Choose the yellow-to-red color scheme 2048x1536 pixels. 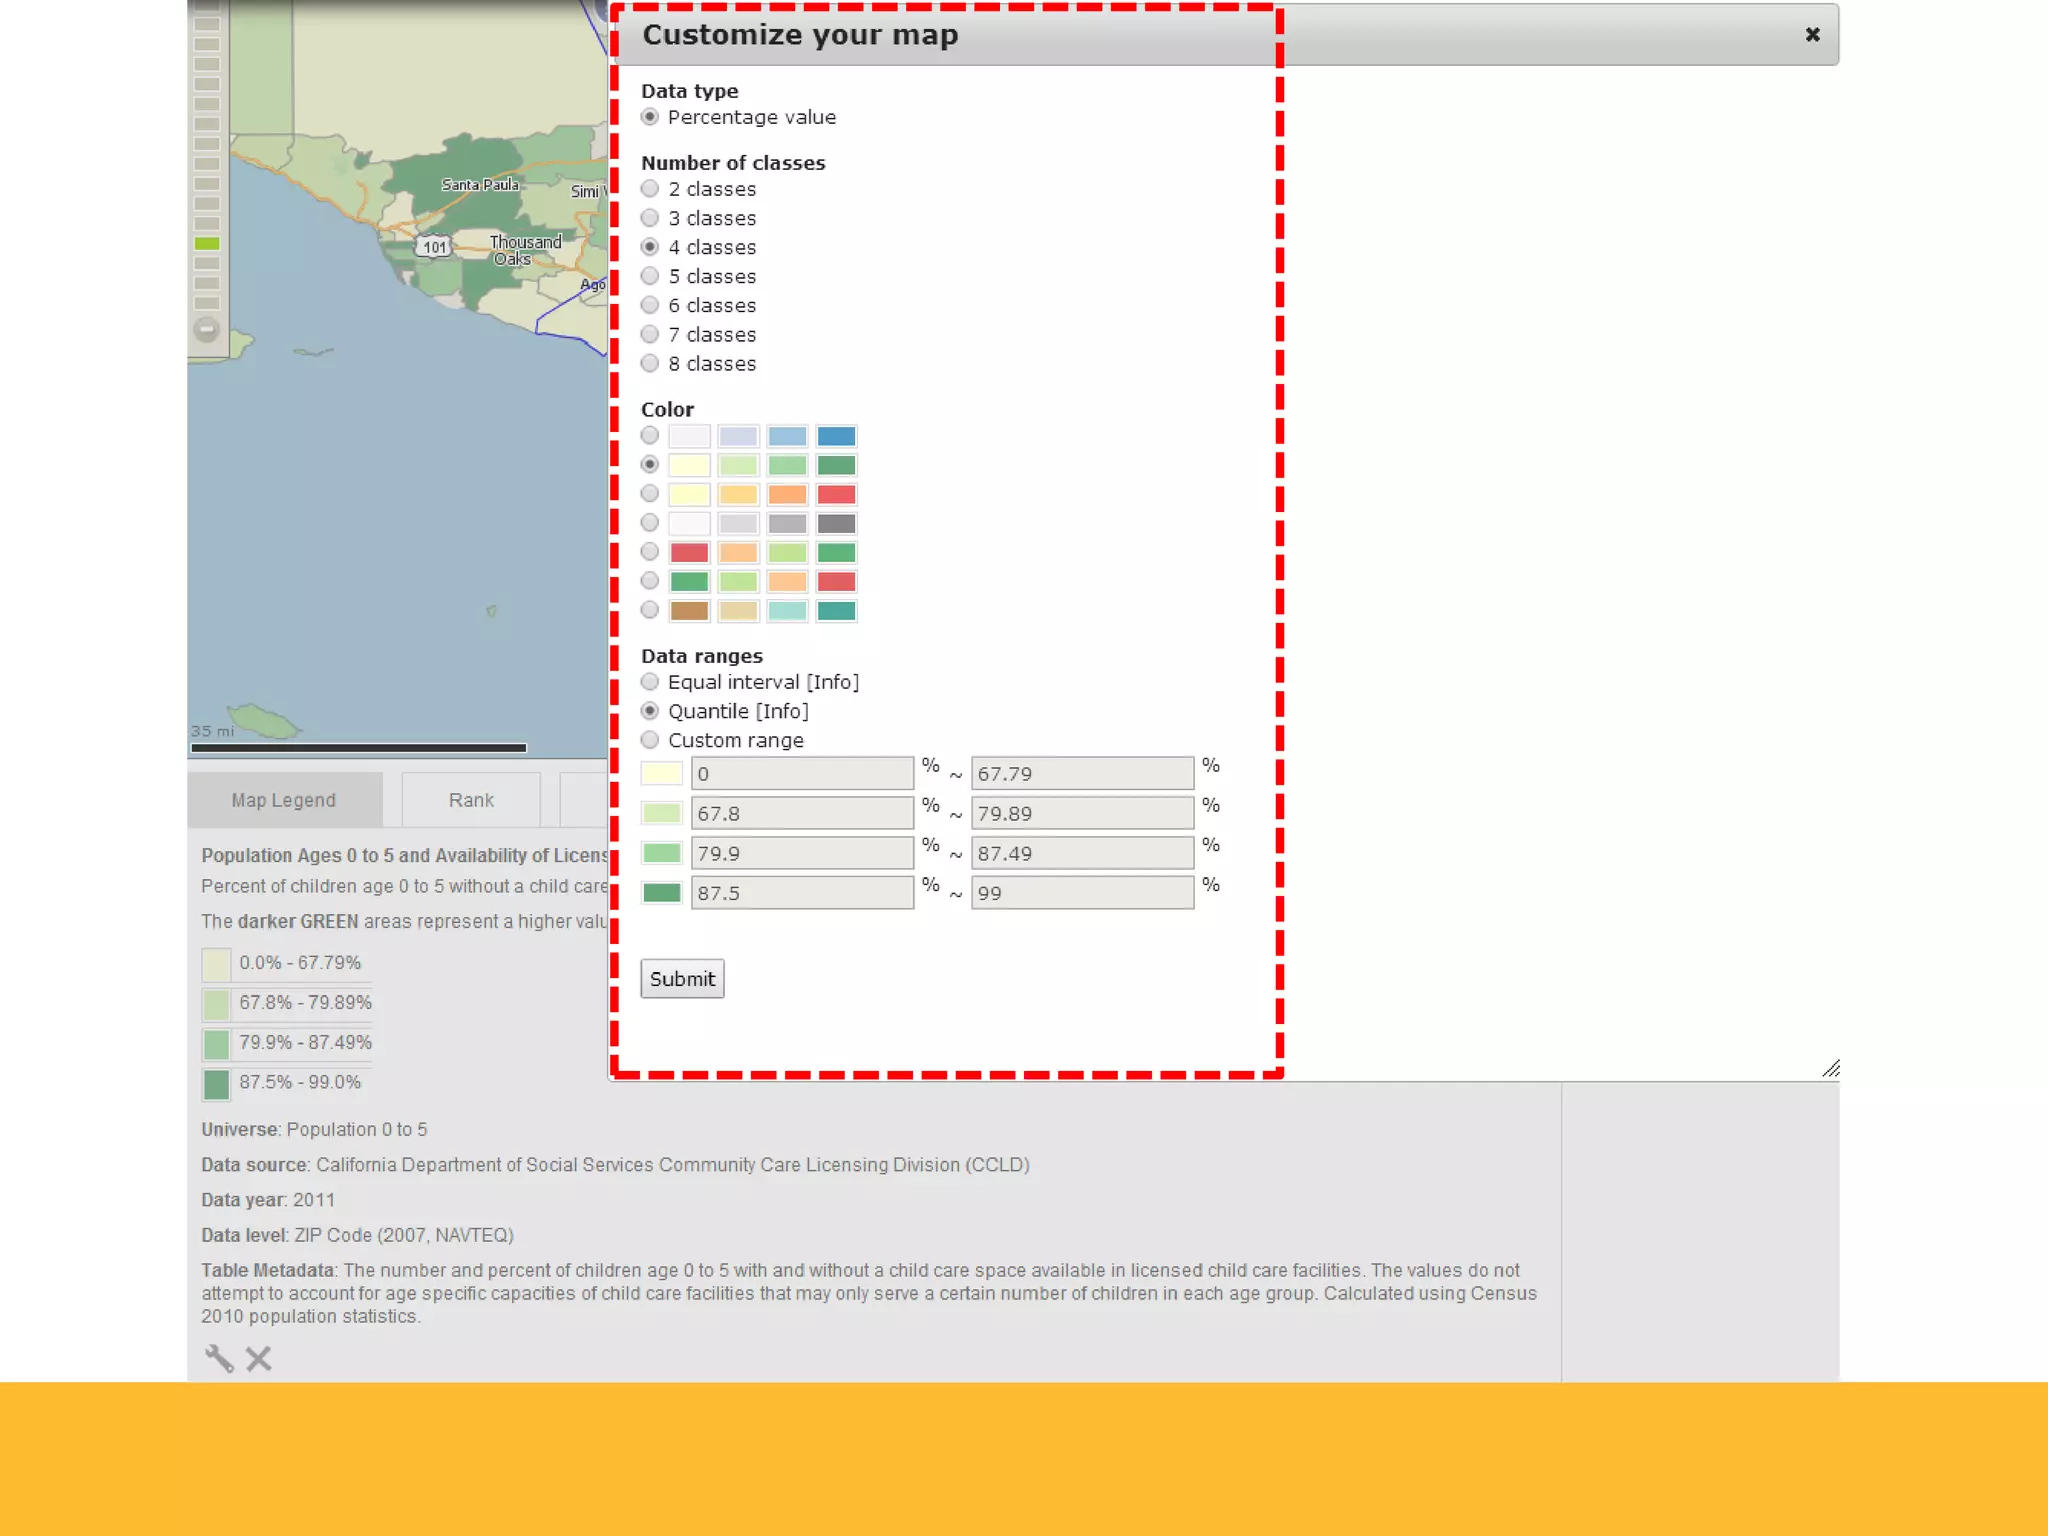click(x=650, y=494)
